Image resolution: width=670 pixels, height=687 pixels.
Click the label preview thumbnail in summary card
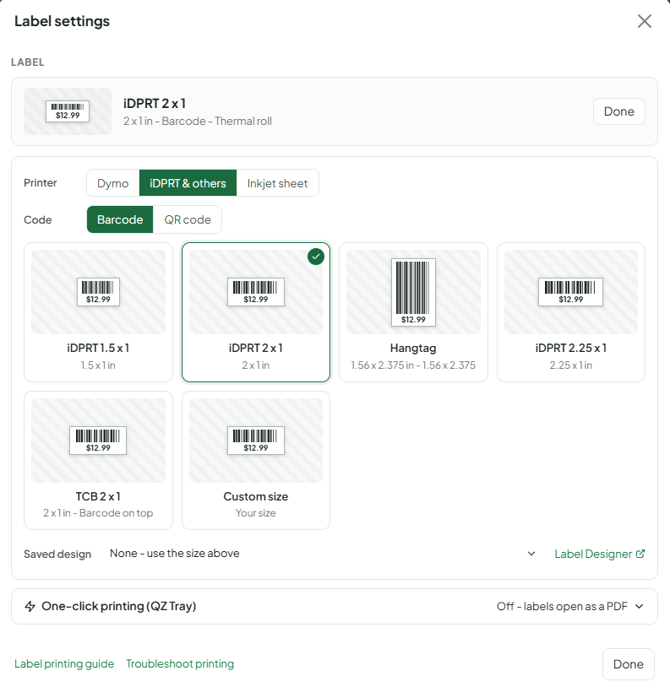pyautogui.click(x=67, y=111)
